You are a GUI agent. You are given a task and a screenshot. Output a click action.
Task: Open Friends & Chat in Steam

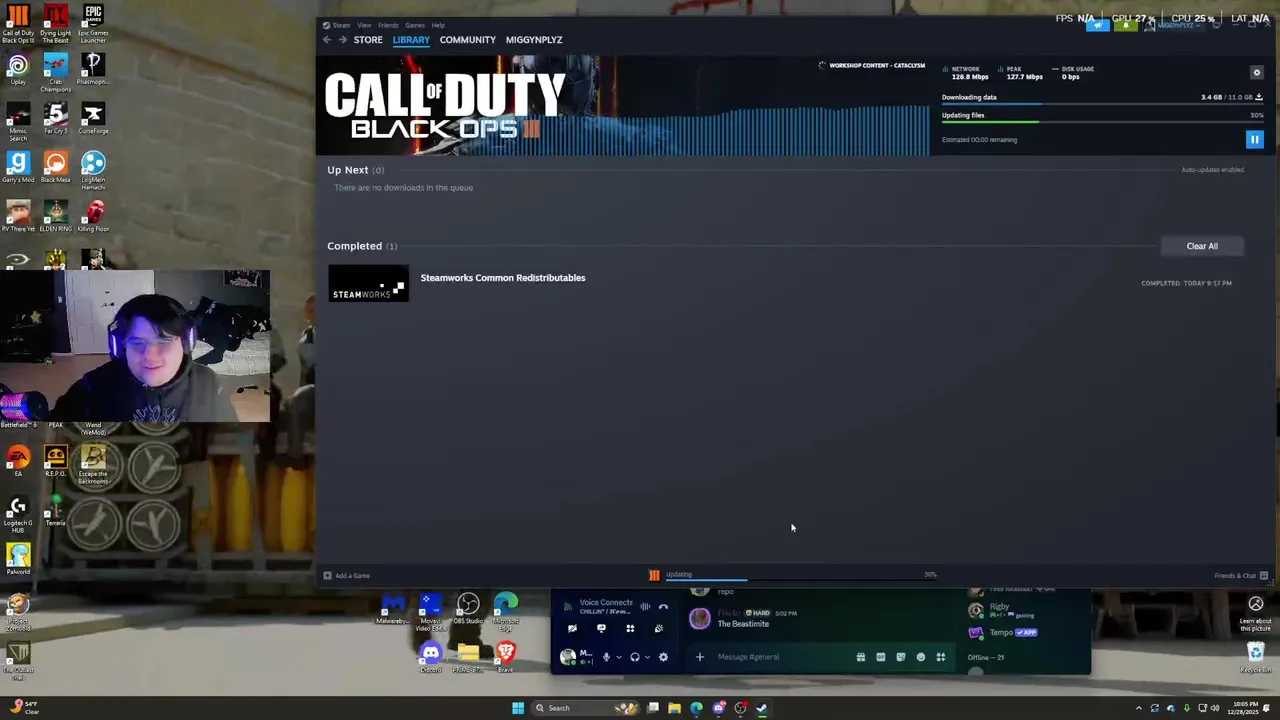[x=1241, y=576]
